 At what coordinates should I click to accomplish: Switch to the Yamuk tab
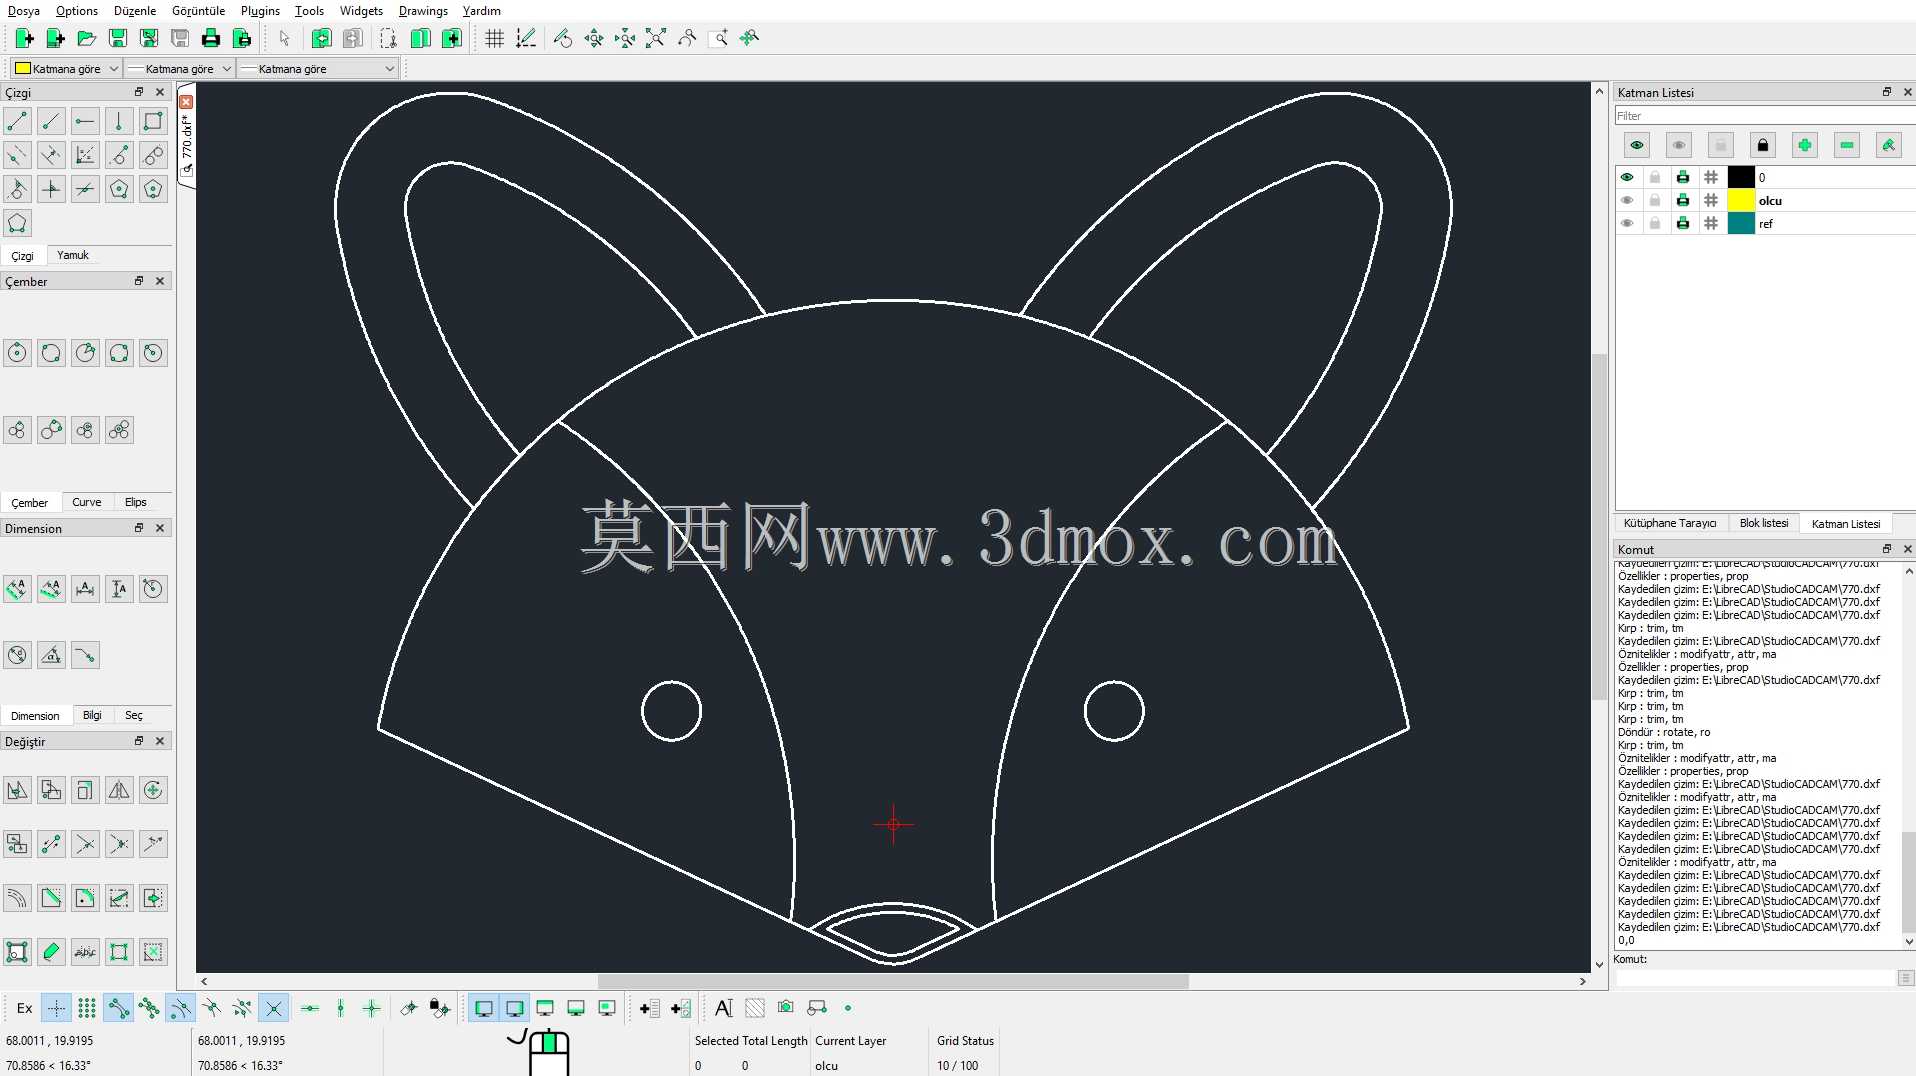73,255
